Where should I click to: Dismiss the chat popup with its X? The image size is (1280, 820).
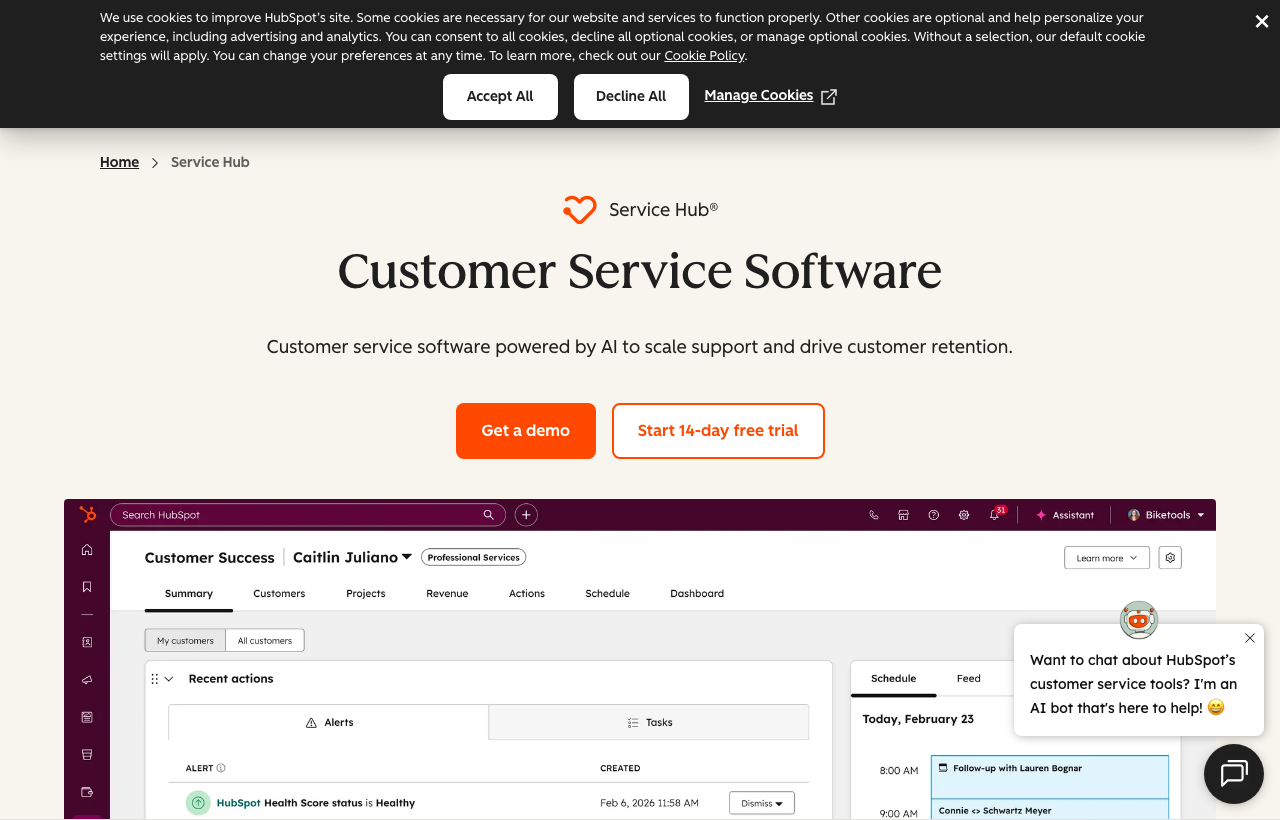tap(1250, 638)
